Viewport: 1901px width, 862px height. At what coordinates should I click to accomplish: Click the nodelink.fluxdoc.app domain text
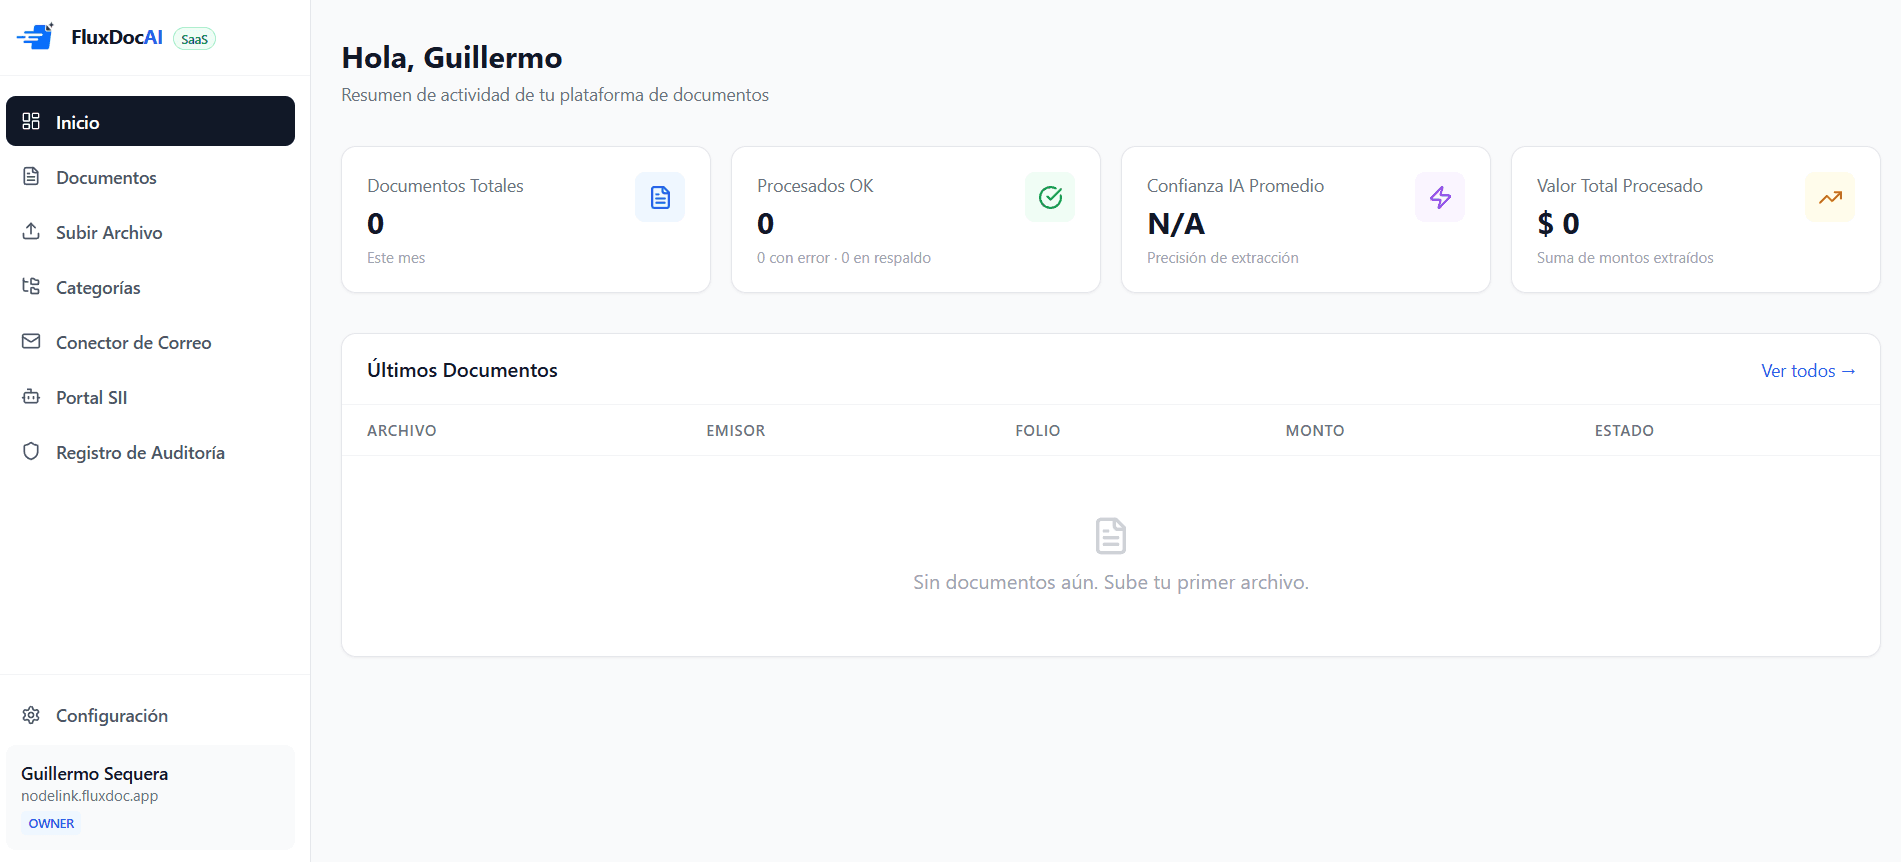(90, 796)
